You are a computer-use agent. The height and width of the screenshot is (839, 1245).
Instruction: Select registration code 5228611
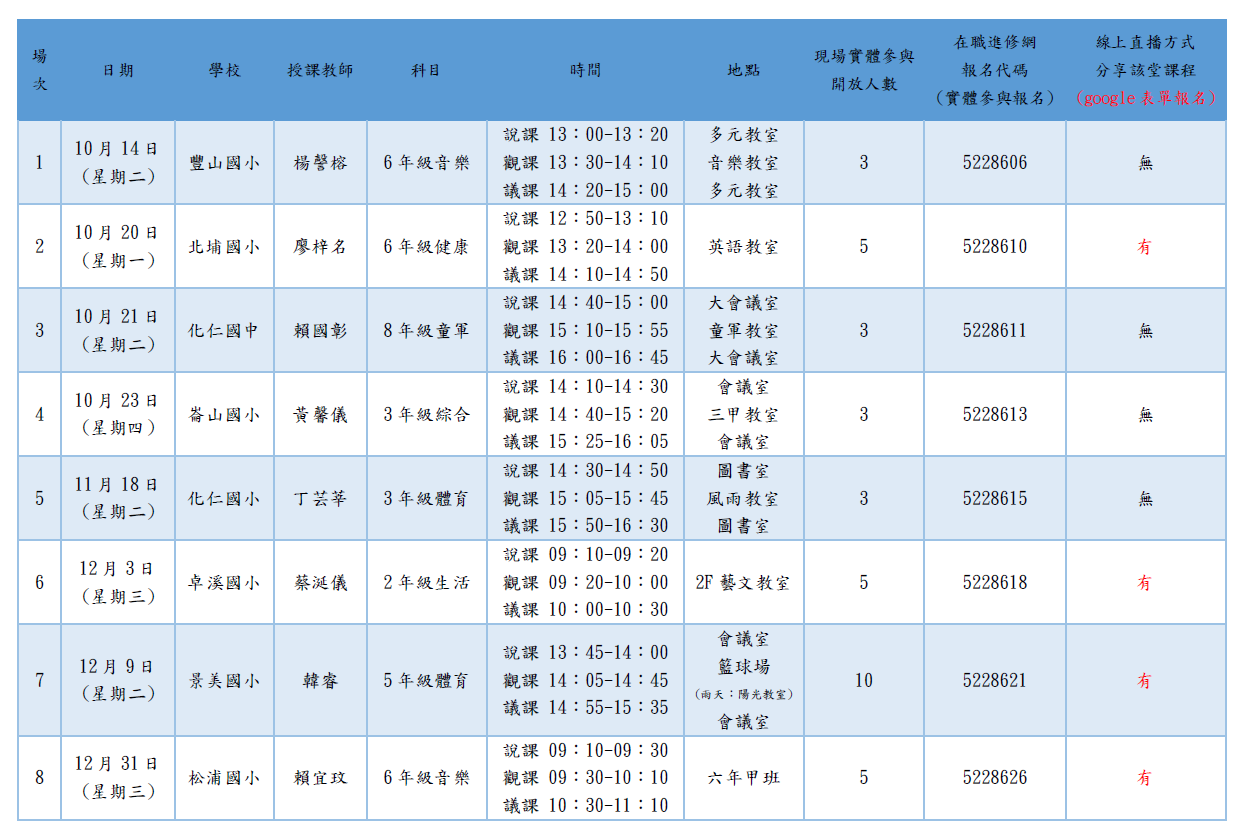pyautogui.click(x=995, y=331)
